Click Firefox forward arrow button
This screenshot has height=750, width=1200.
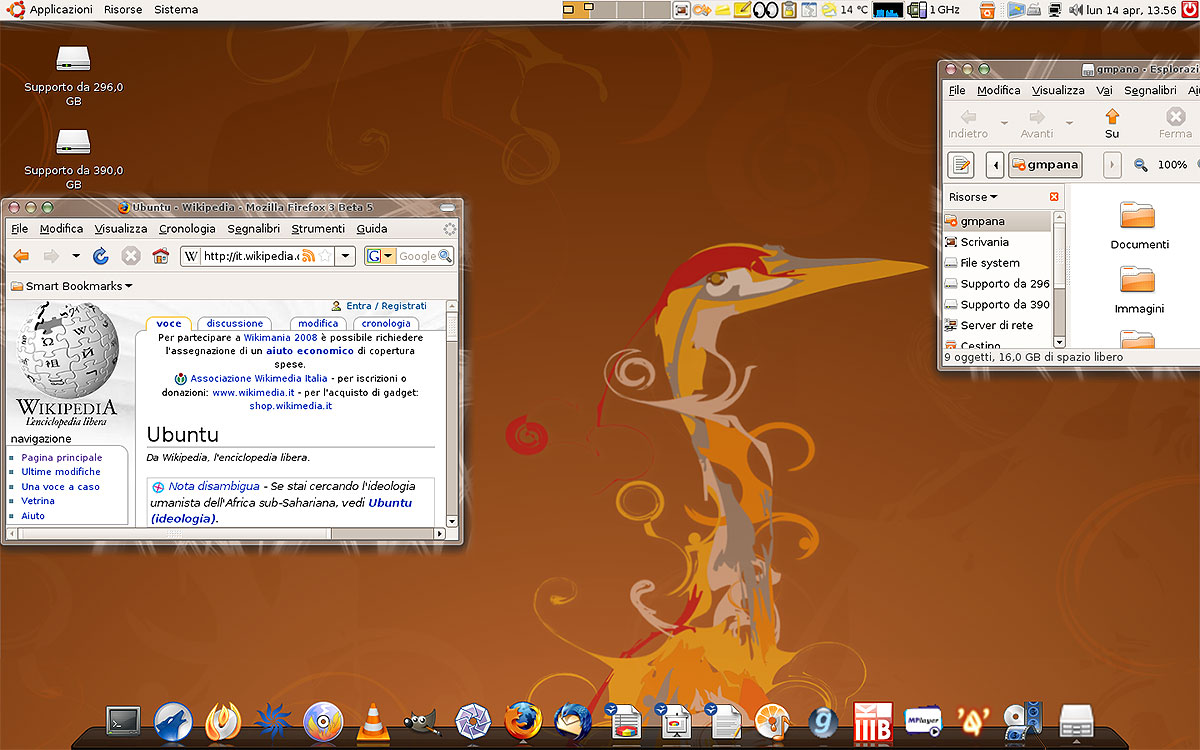(51, 256)
